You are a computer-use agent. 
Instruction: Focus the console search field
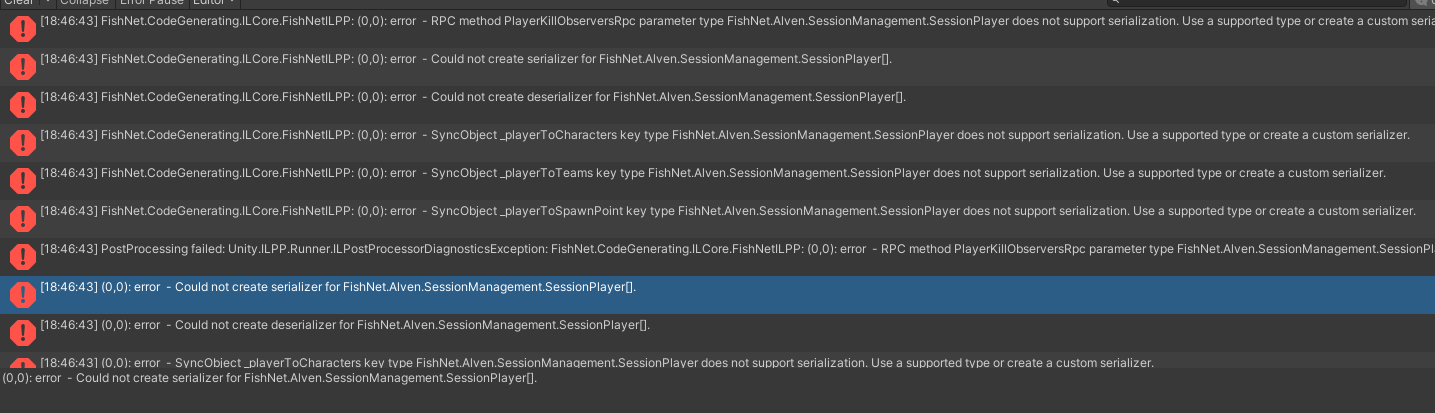point(1250,2)
